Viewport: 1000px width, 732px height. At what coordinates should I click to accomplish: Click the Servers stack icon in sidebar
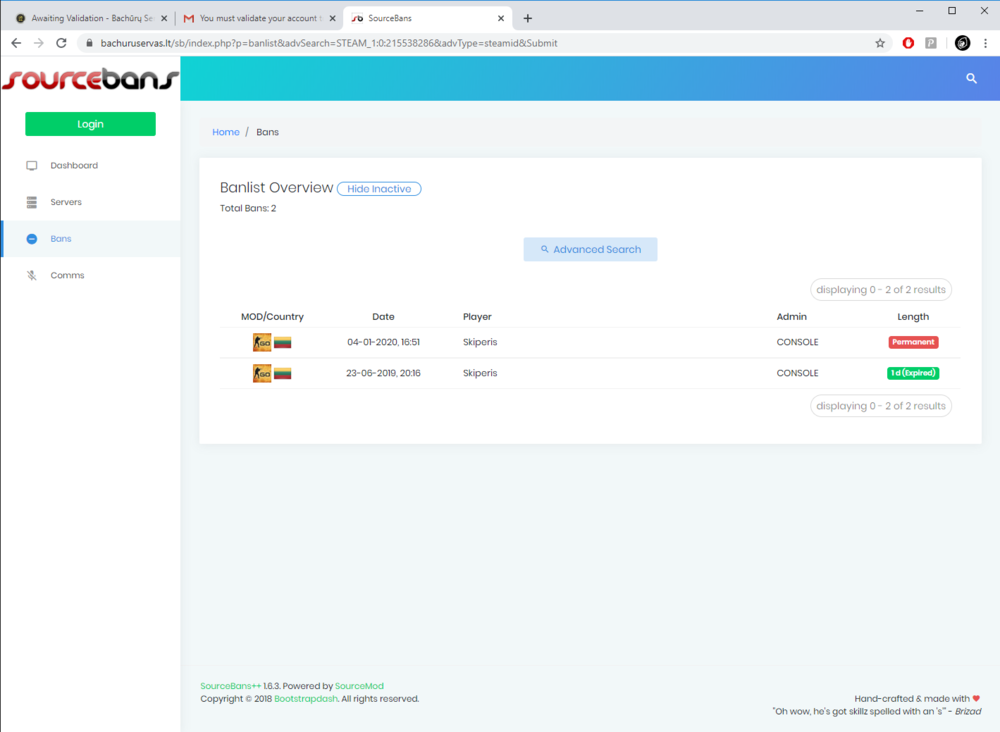tap(32, 202)
